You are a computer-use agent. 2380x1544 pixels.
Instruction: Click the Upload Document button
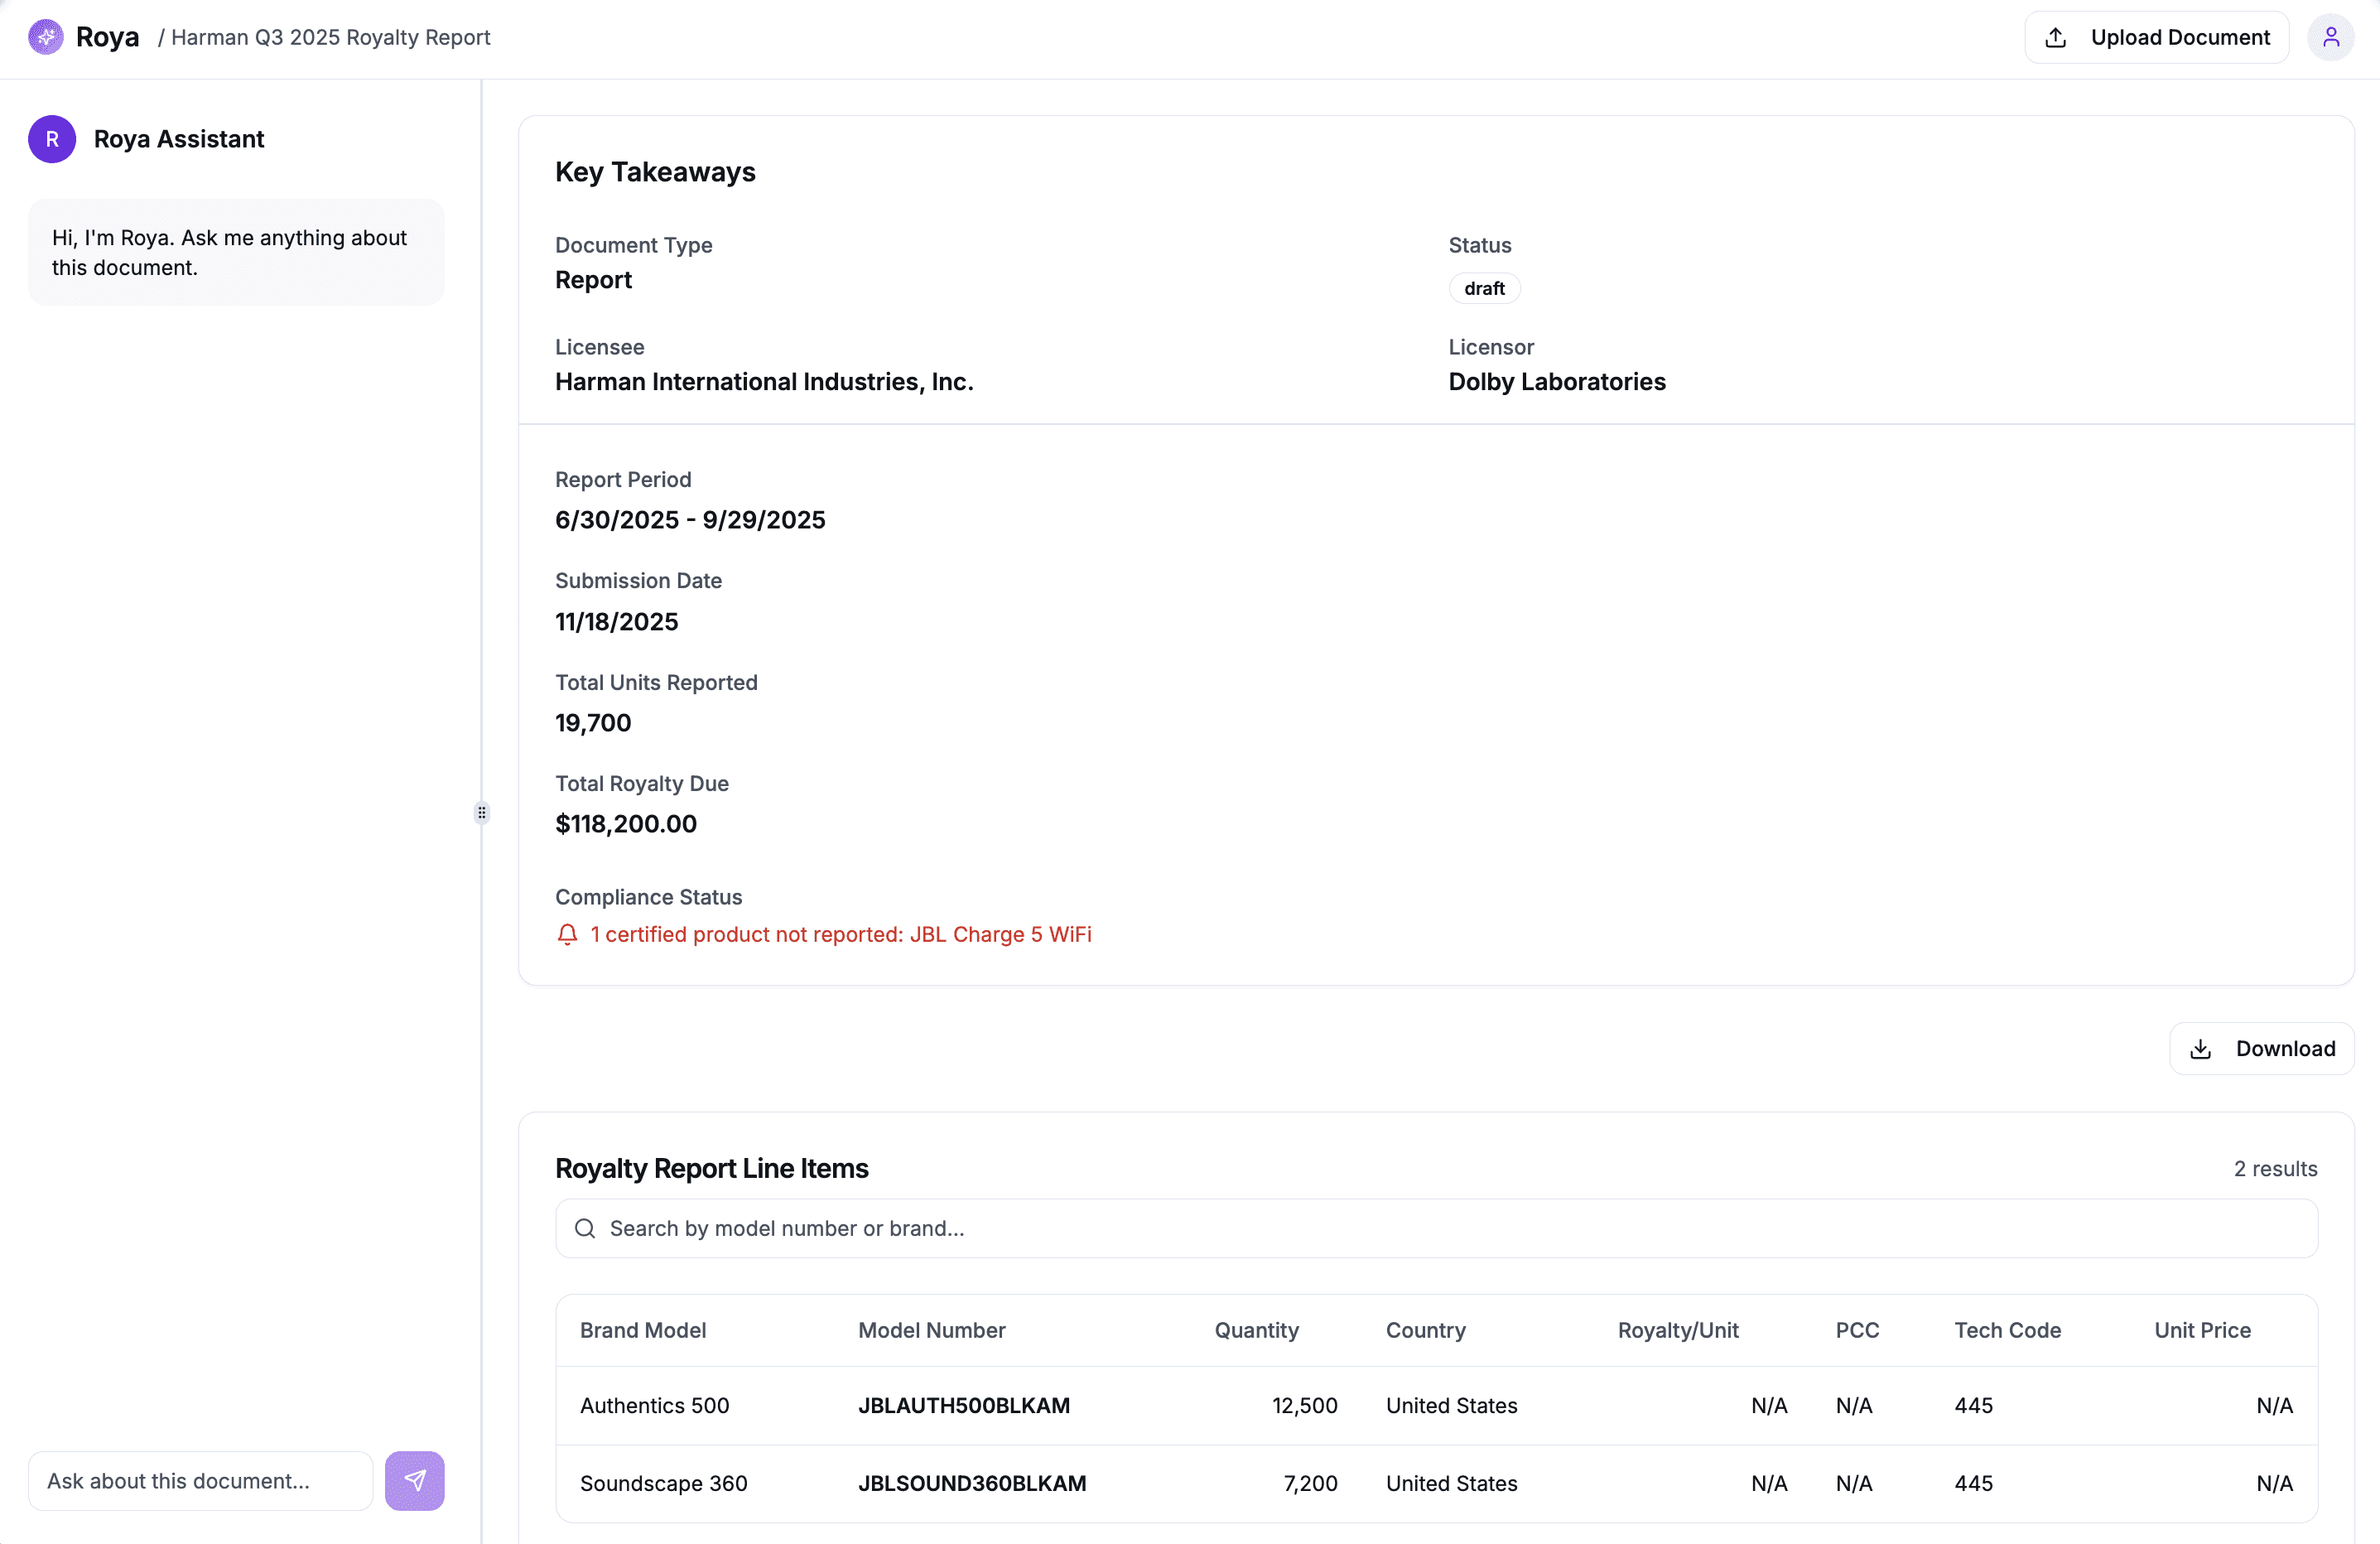(x=2157, y=38)
